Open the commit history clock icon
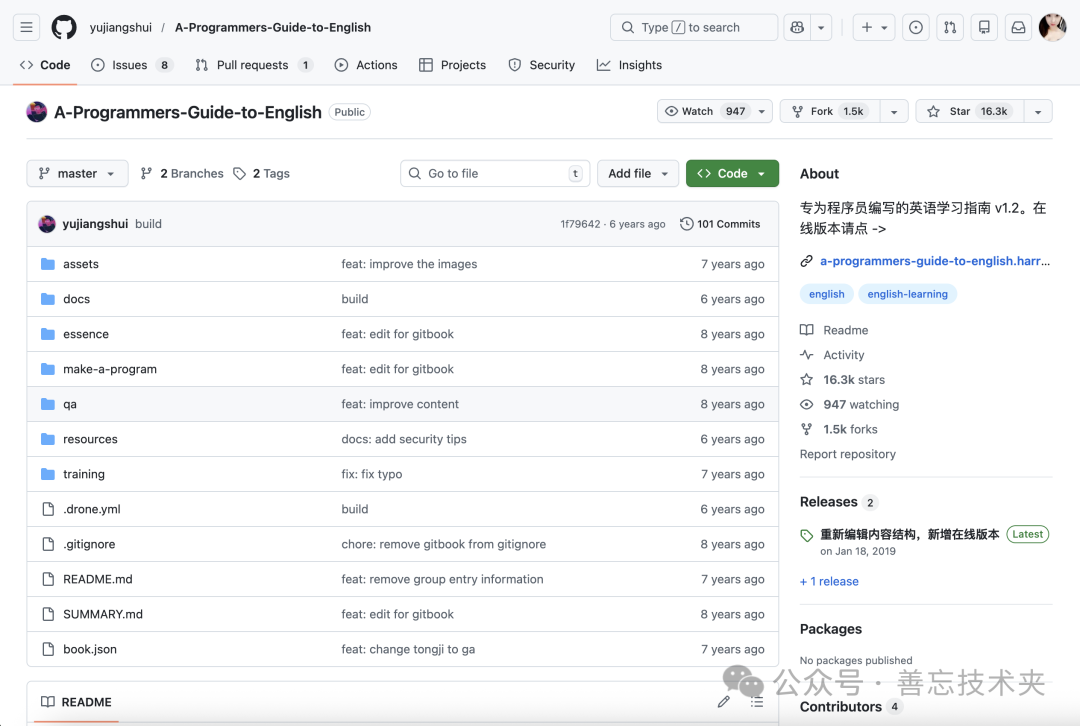Viewport: 1080px width, 726px height. [x=685, y=223]
